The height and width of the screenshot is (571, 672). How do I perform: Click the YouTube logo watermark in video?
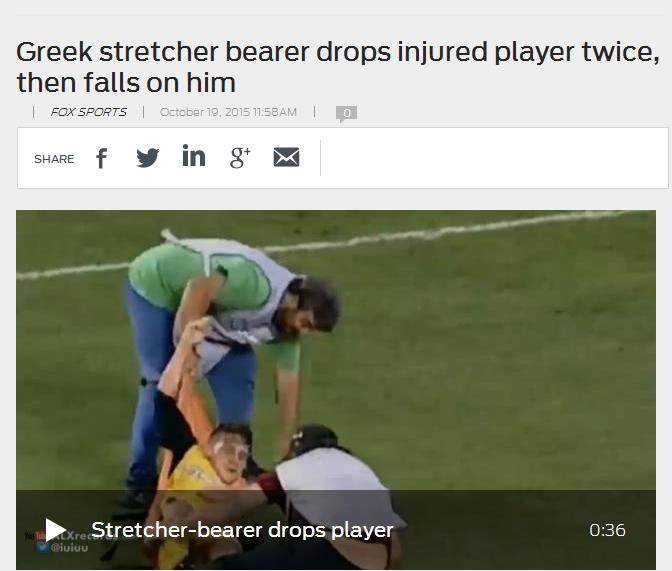(35, 536)
